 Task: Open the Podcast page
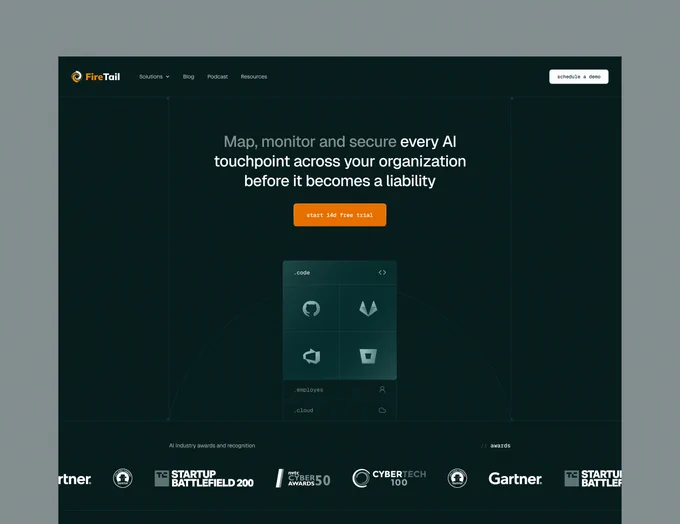click(217, 77)
